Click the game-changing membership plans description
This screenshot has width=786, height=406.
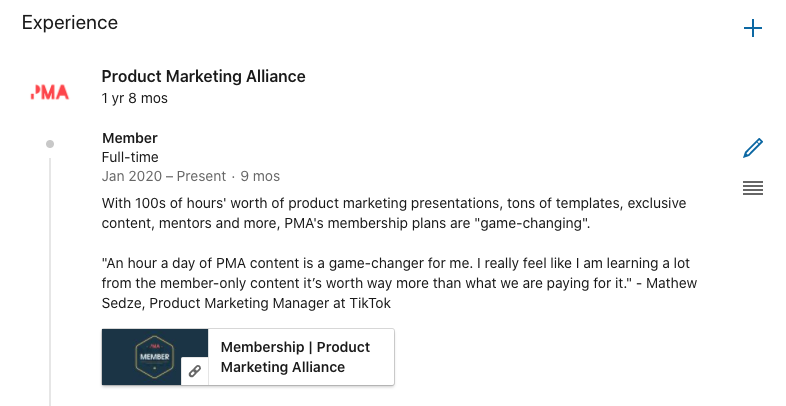pos(394,213)
